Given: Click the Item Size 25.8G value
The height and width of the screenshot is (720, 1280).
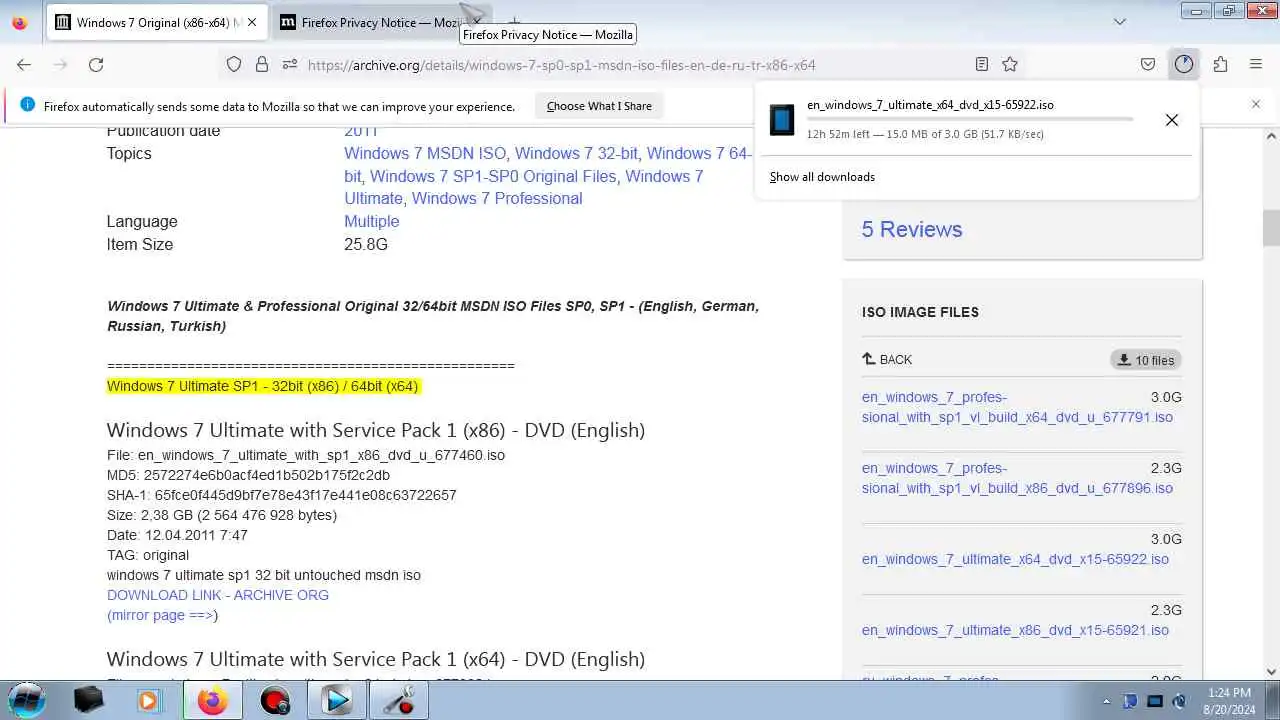Looking at the screenshot, I should click(x=366, y=244).
